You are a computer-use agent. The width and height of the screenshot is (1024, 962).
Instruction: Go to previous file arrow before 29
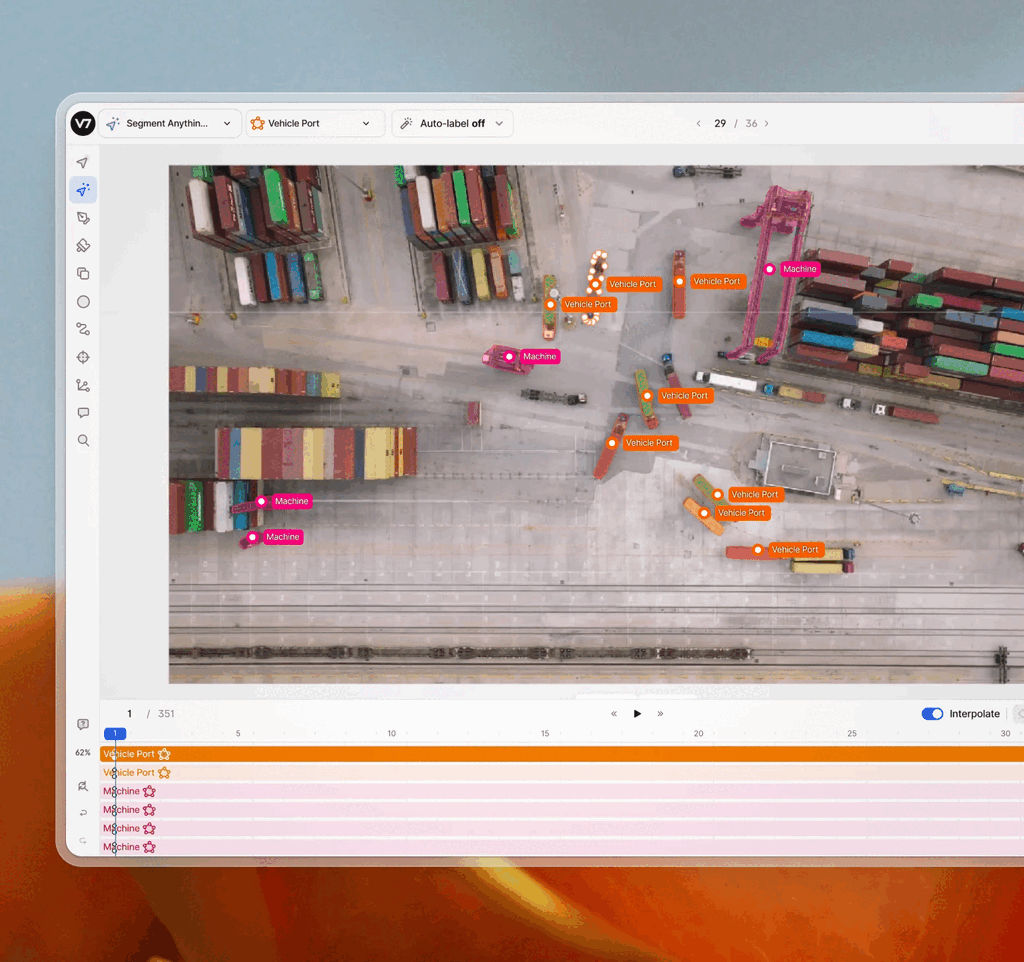click(698, 123)
